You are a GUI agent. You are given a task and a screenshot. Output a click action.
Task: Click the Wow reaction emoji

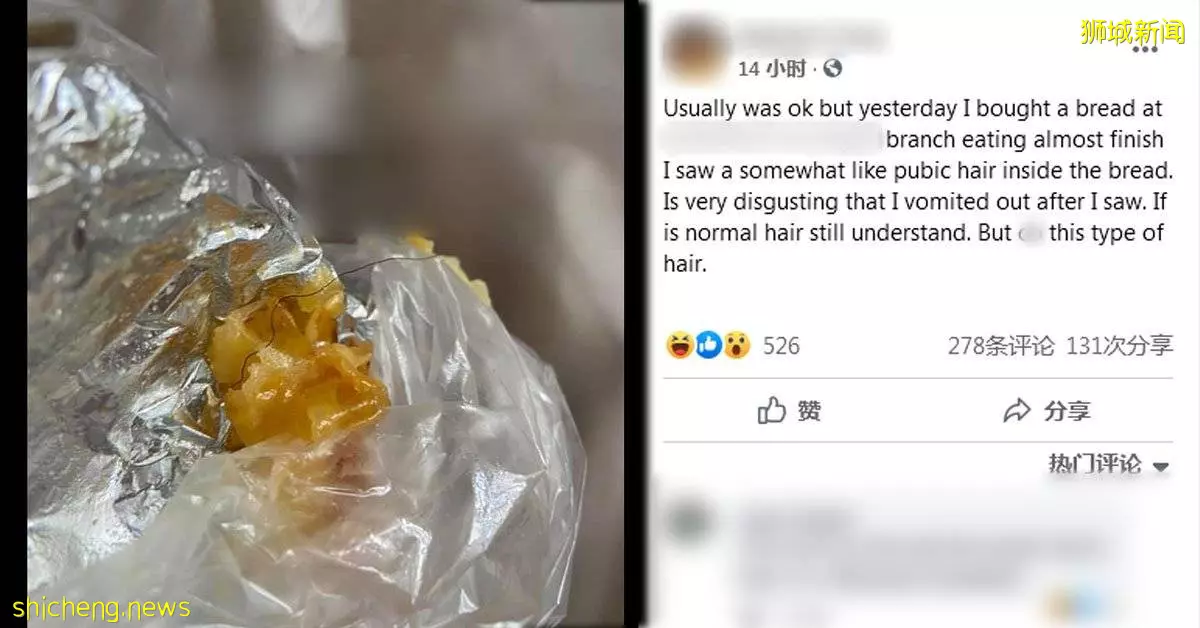tap(737, 346)
